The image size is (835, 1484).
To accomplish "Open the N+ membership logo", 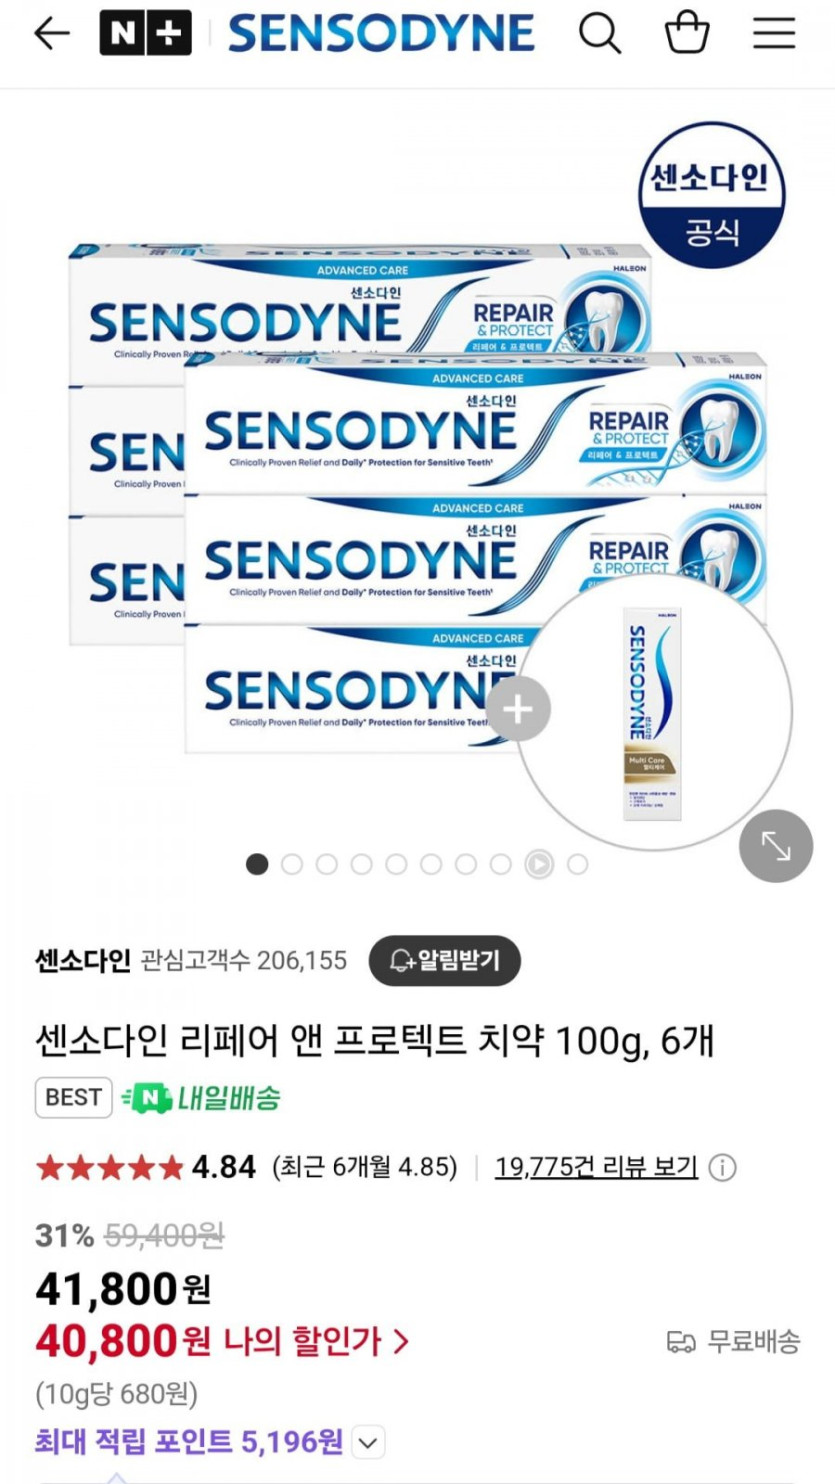I will [x=145, y=34].
